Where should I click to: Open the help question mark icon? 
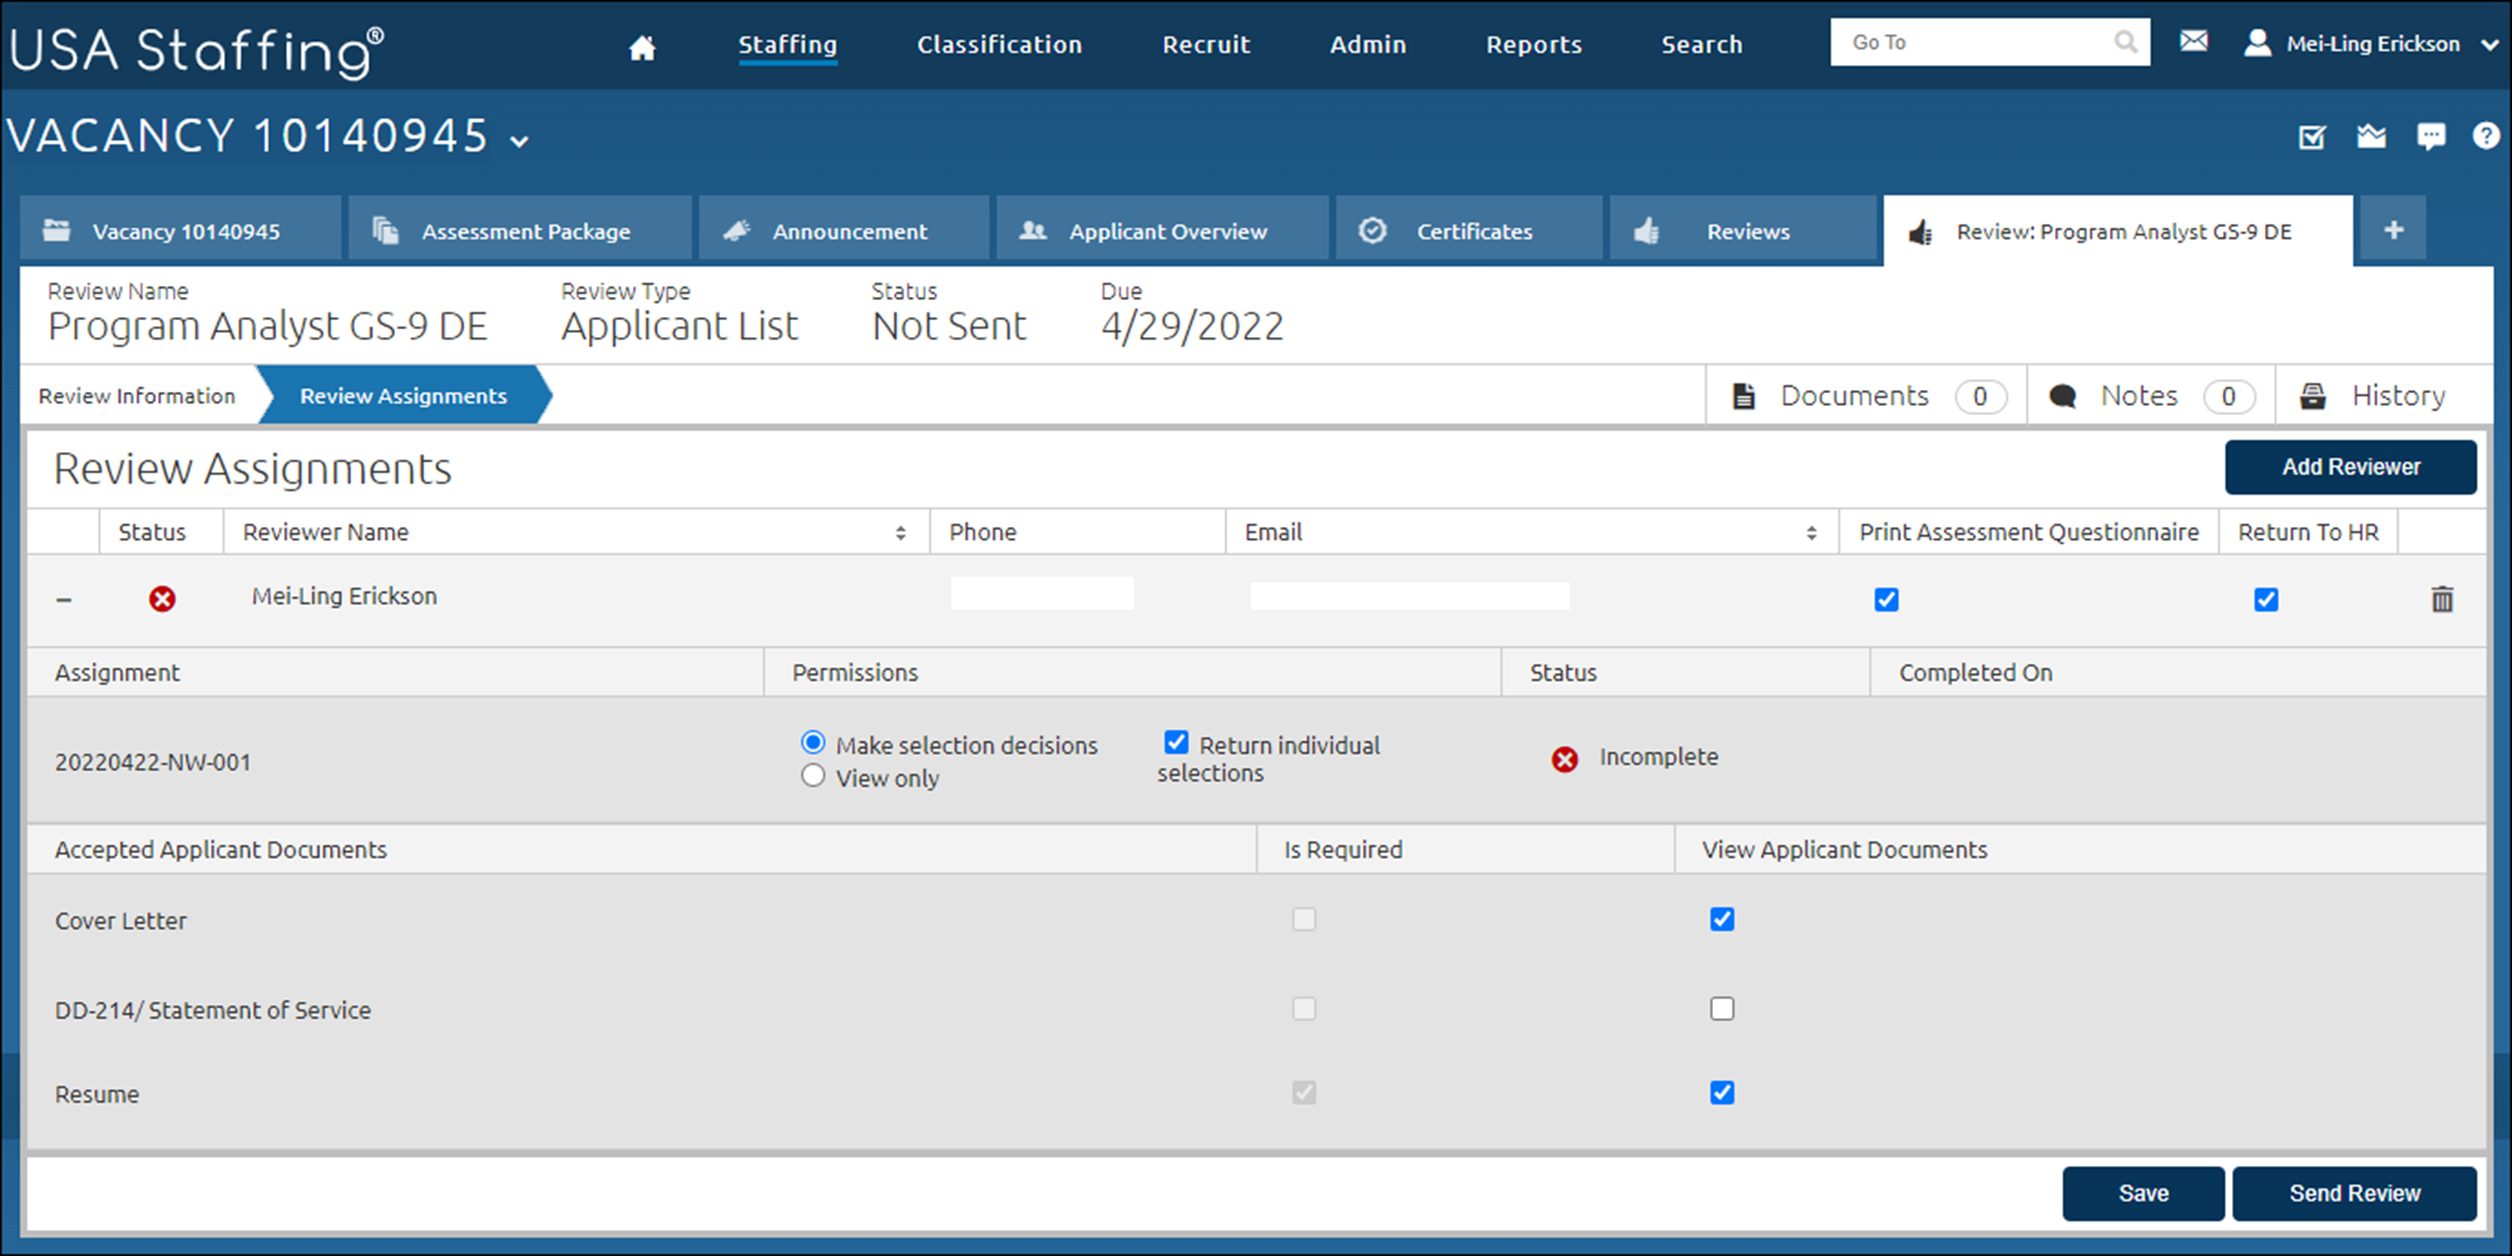click(2485, 135)
